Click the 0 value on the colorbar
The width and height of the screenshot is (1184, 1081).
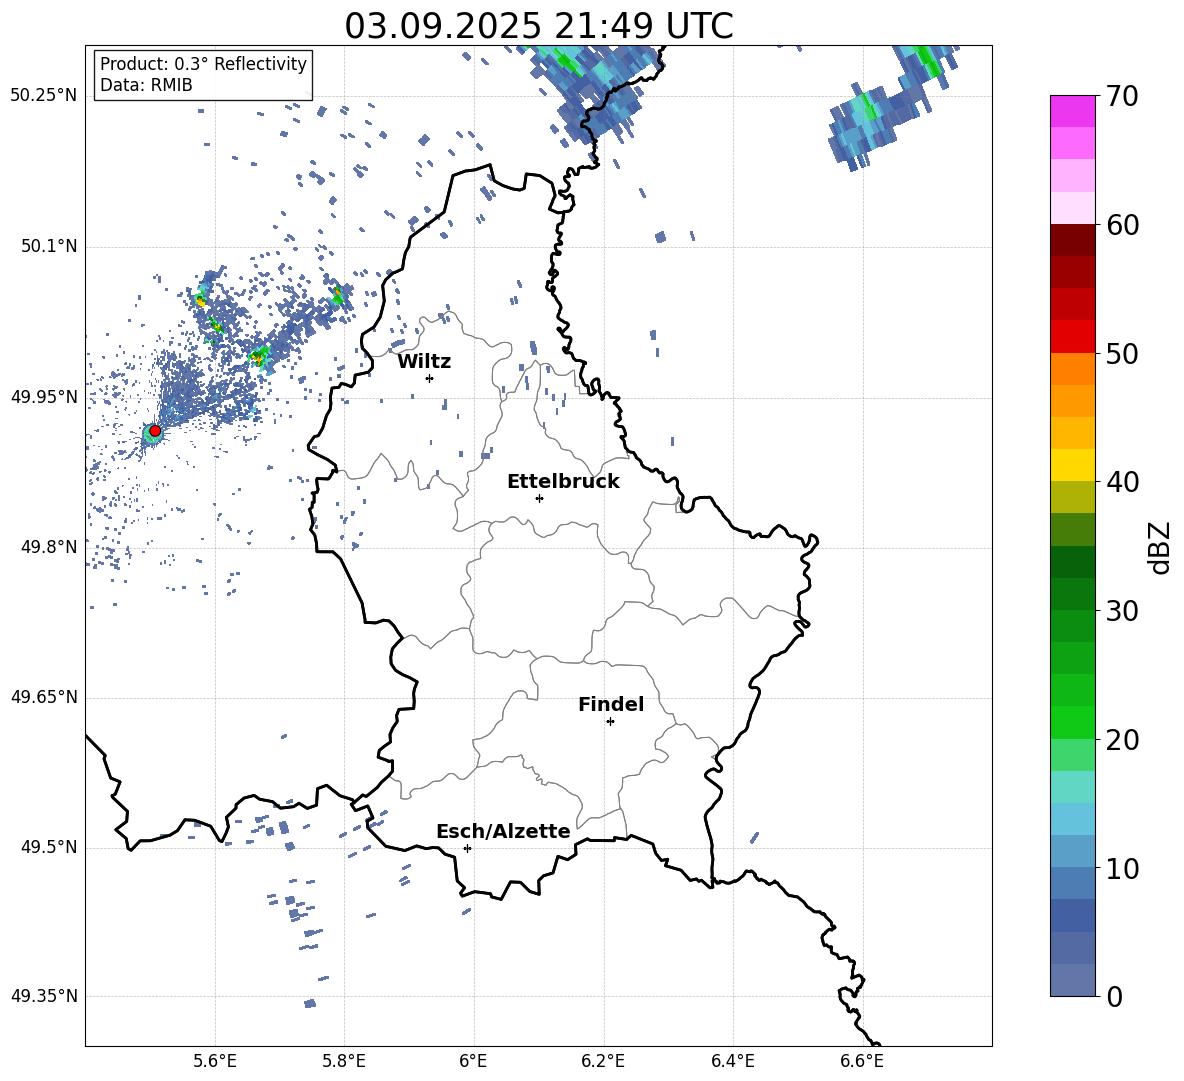pyautogui.click(x=1115, y=996)
